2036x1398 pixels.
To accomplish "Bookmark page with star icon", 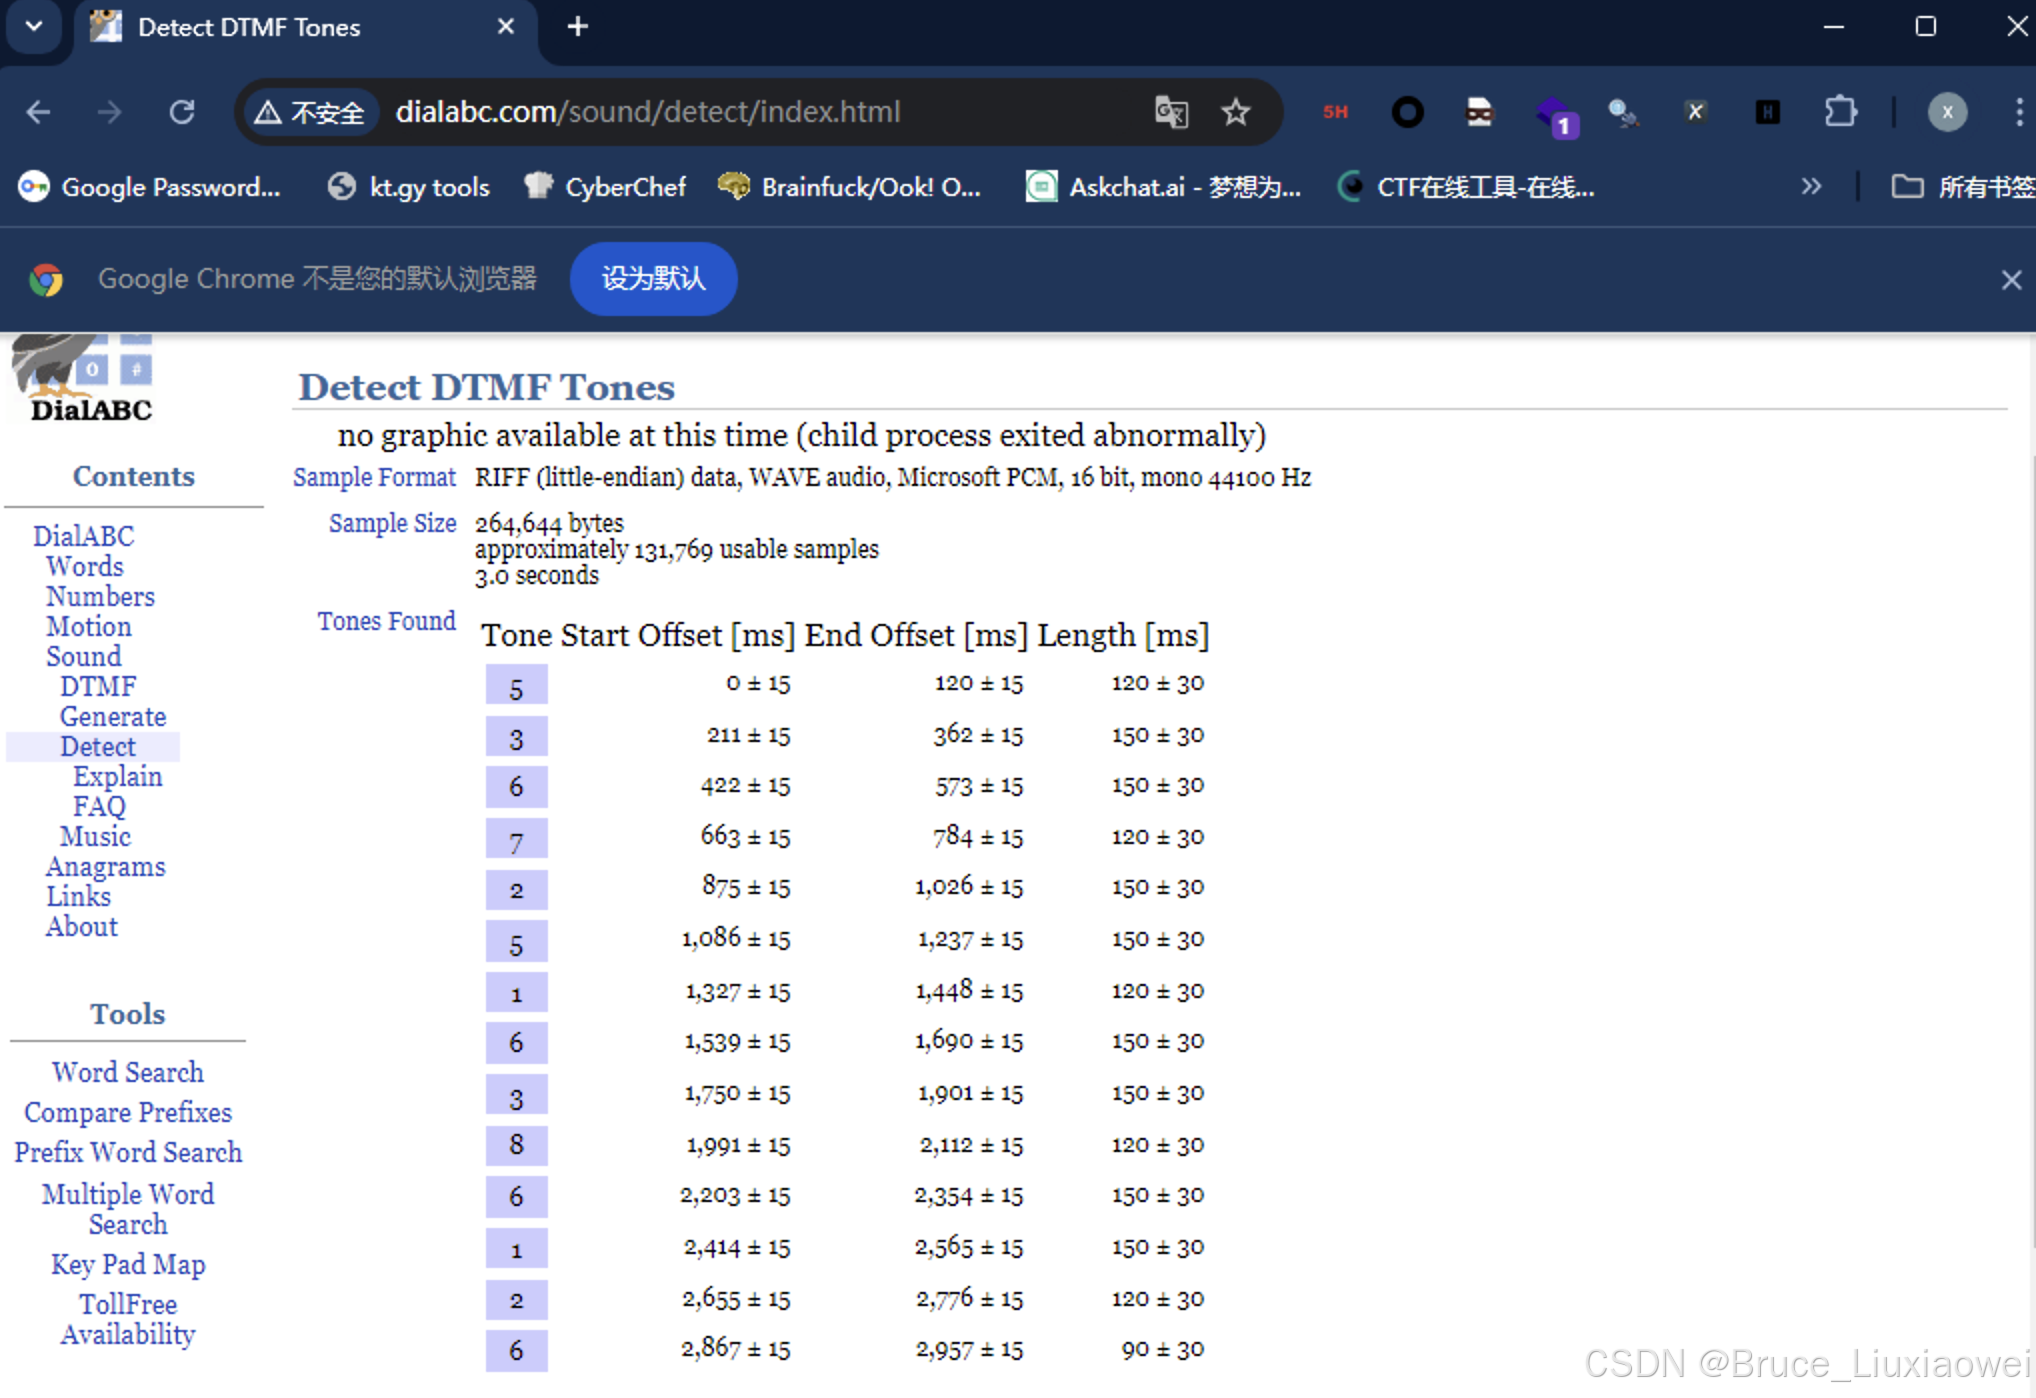I will [x=1236, y=112].
